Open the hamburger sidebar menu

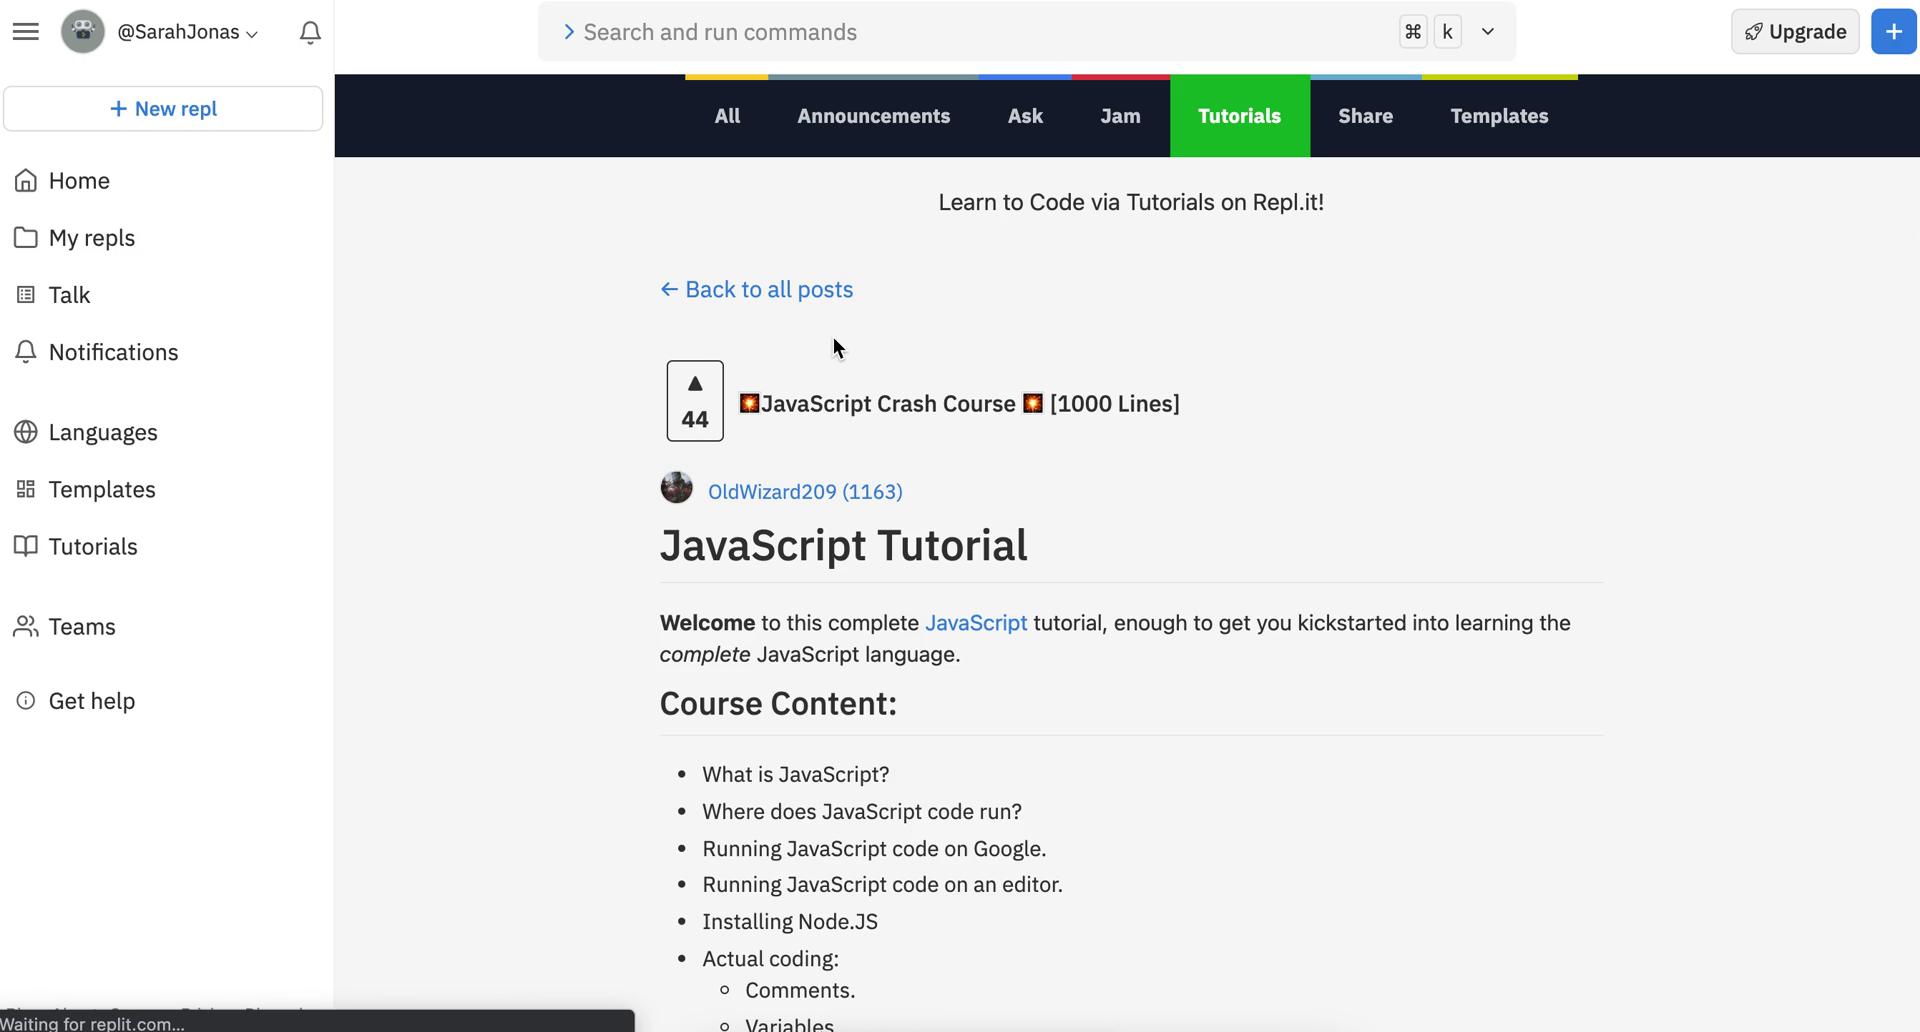pyautogui.click(x=26, y=32)
